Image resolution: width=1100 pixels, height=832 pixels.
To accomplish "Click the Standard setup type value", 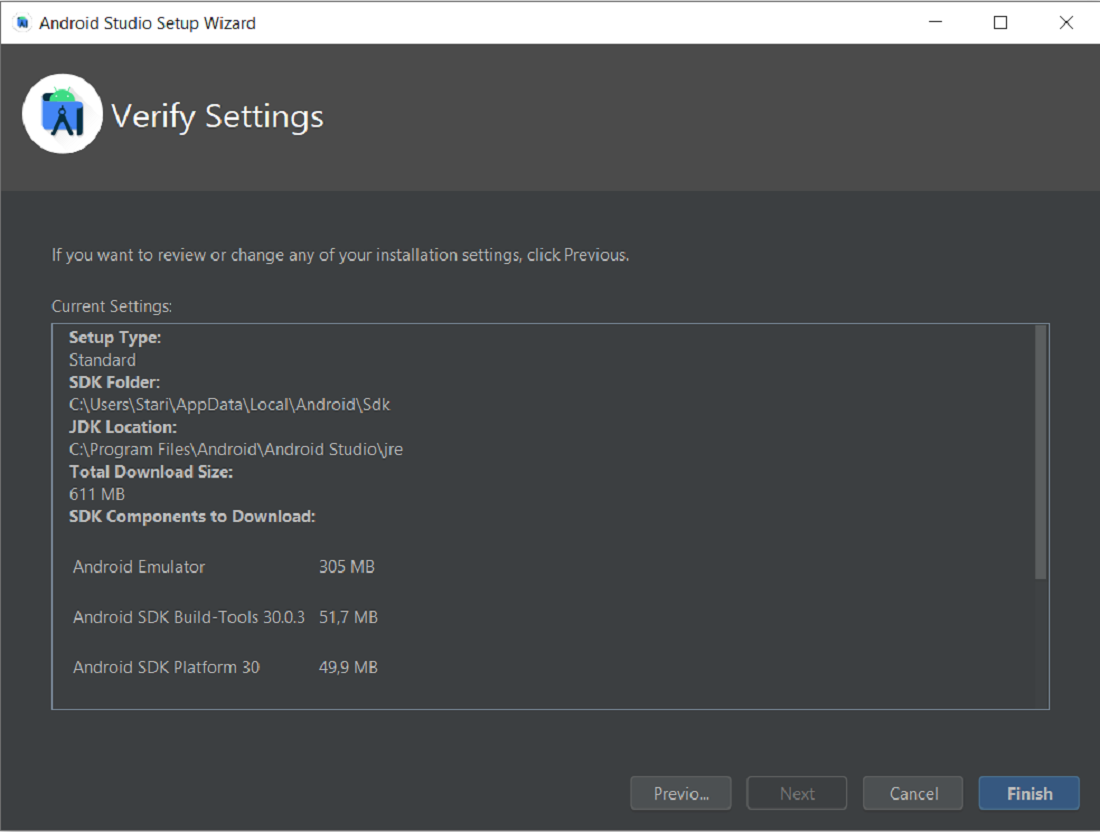I will (102, 361).
